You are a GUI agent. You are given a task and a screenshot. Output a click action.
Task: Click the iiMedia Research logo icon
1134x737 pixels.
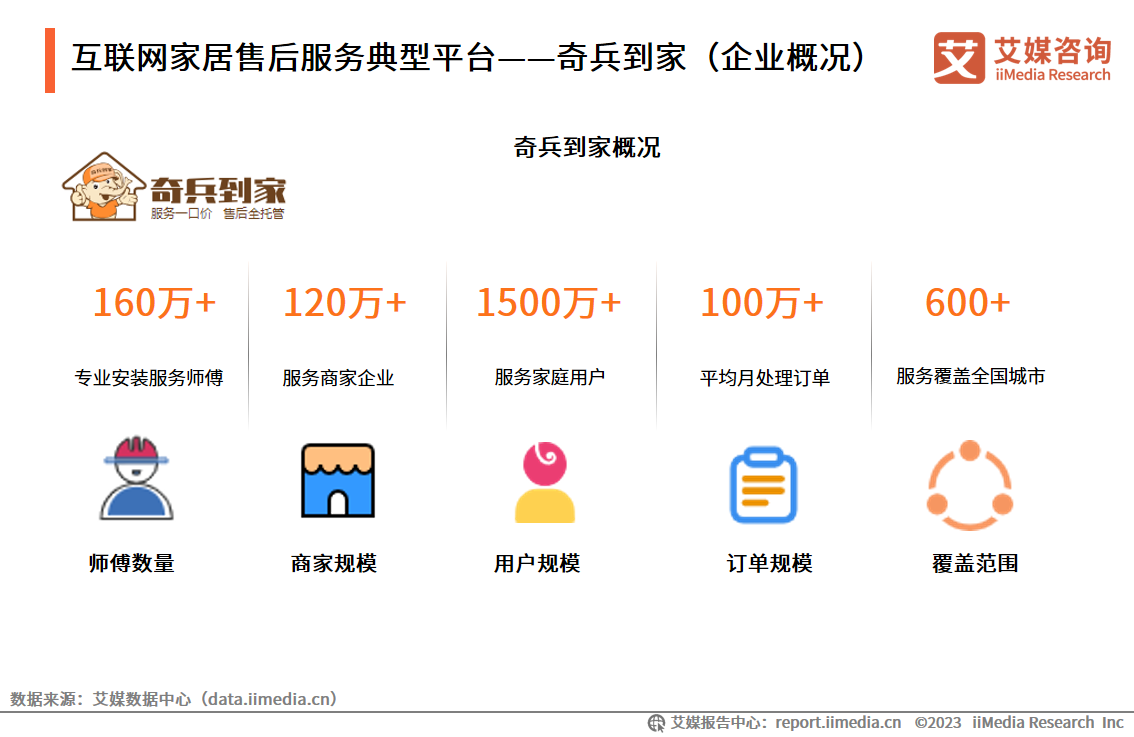(958, 58)
